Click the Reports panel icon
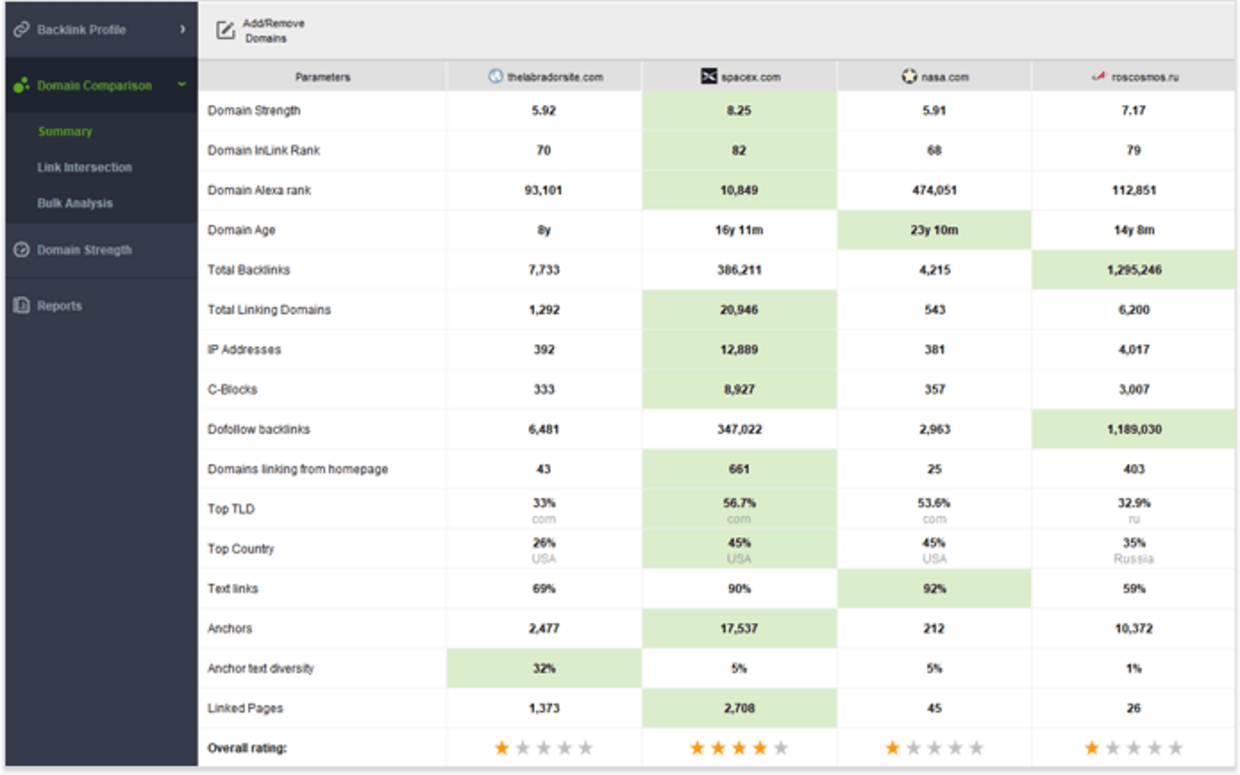The width and height of the screenshot is (1240, 775). click(x=22, y=305)
